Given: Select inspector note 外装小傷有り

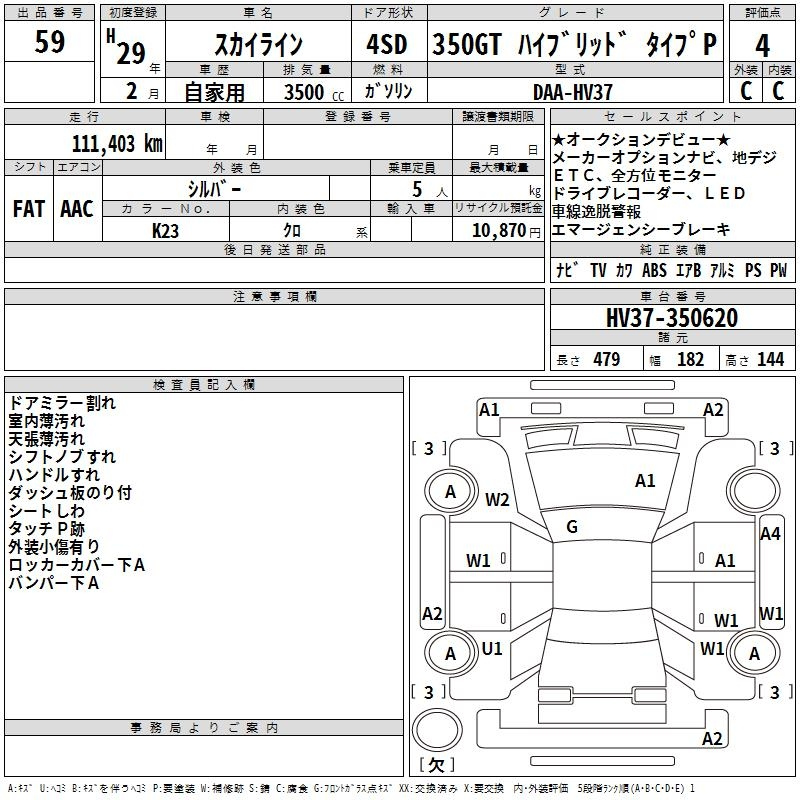Looking at the screenshot, I should tap(54, 546).
